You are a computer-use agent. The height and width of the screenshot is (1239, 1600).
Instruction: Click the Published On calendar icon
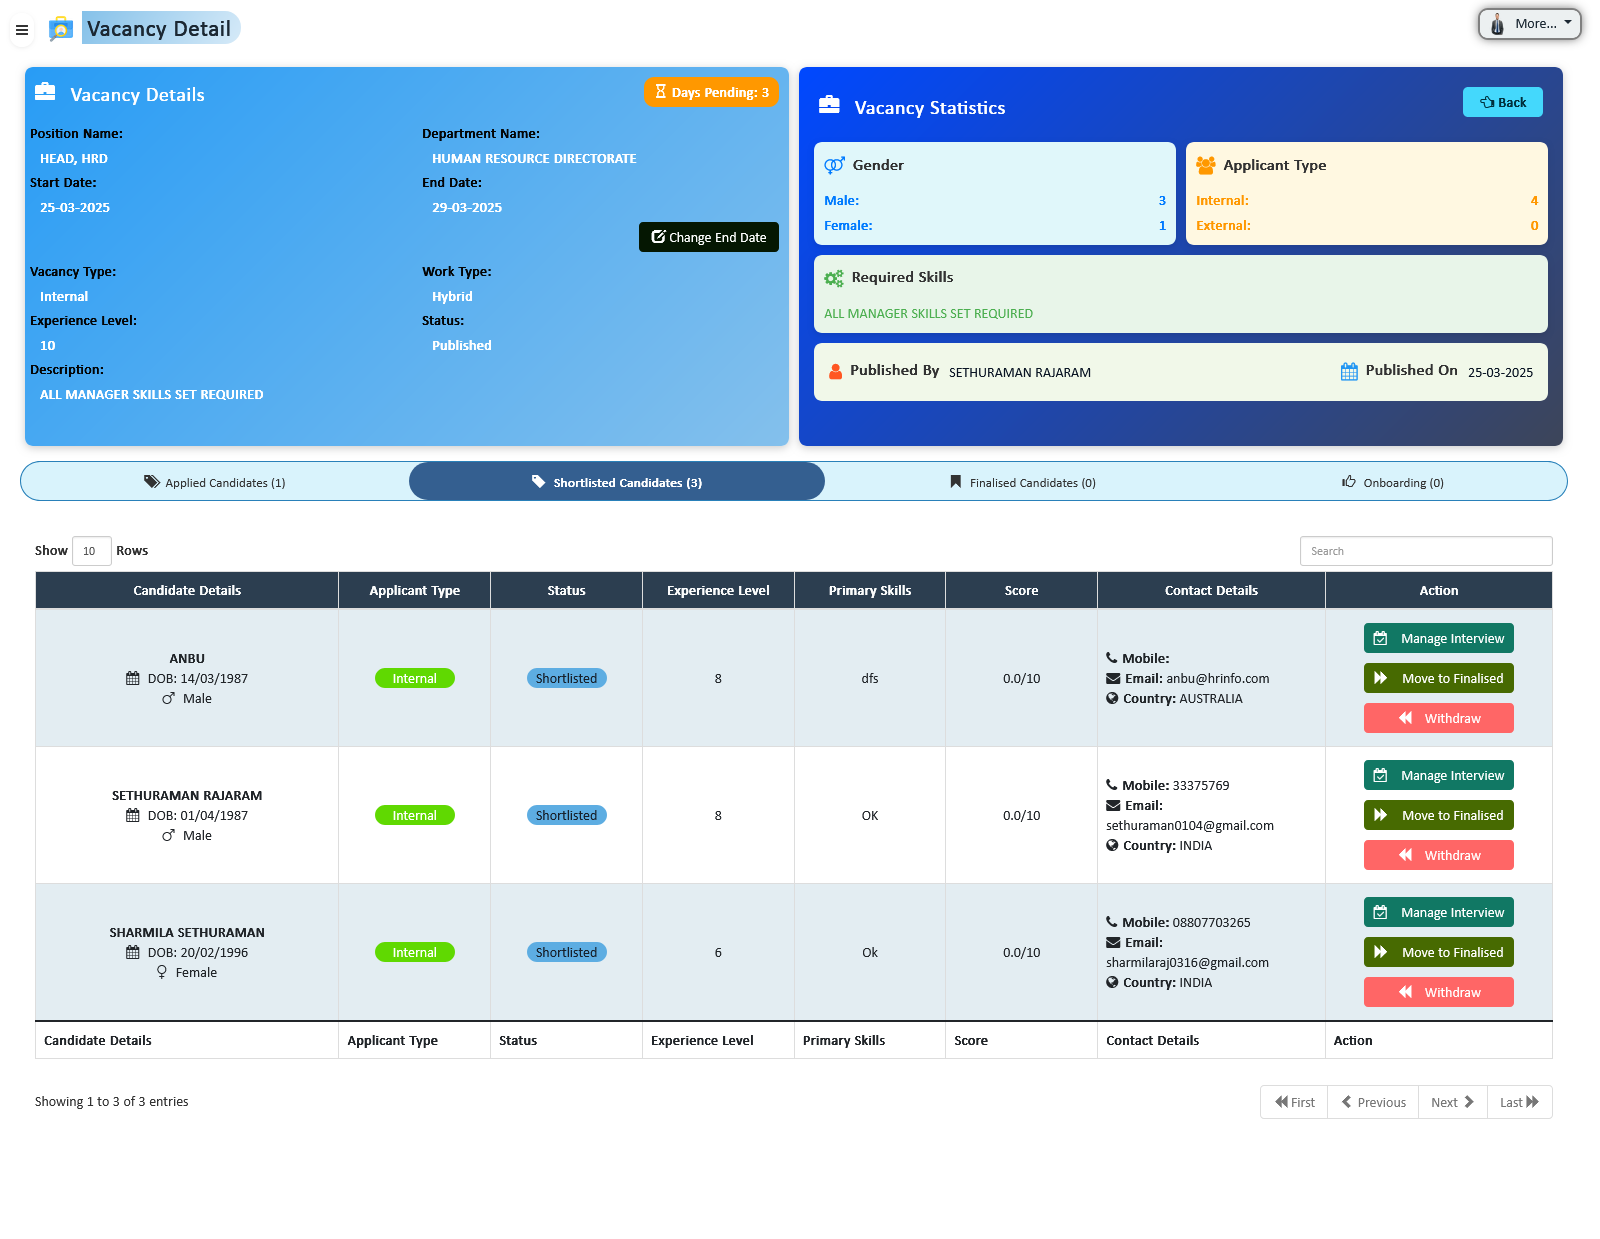pos(1347,370)
